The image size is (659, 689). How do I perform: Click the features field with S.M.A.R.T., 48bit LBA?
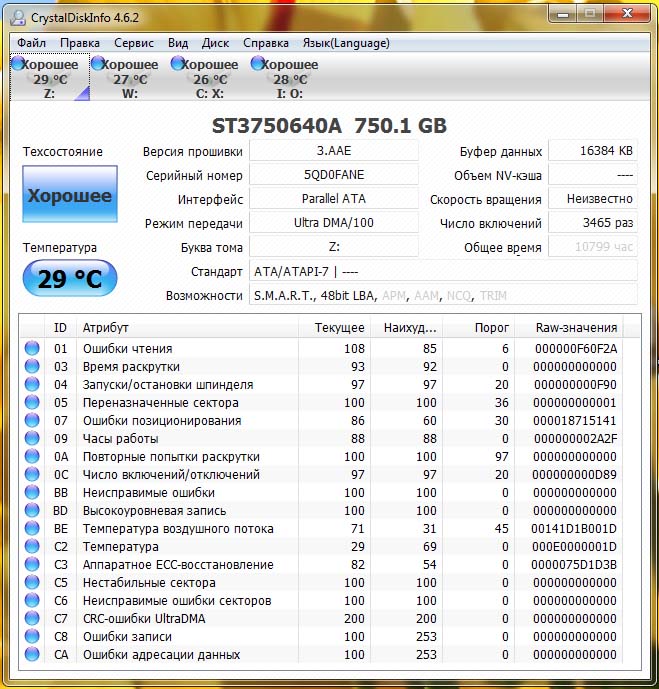[x=443, y=295]
